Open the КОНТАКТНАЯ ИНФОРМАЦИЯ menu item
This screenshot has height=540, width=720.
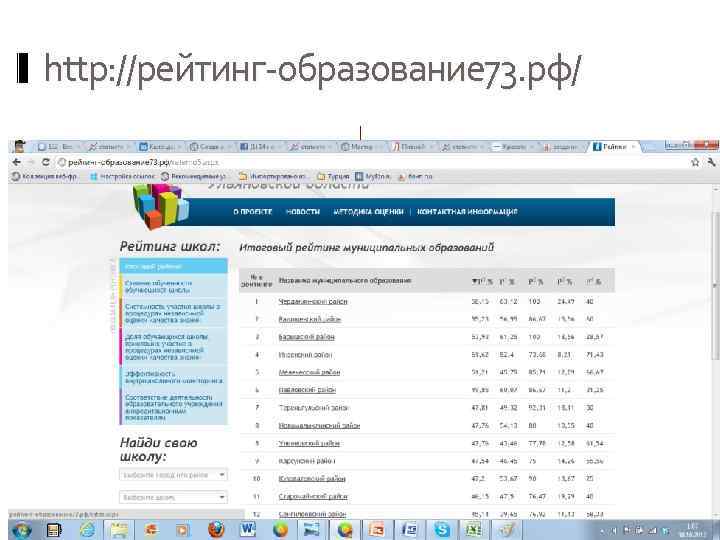[x=467, y=212]
